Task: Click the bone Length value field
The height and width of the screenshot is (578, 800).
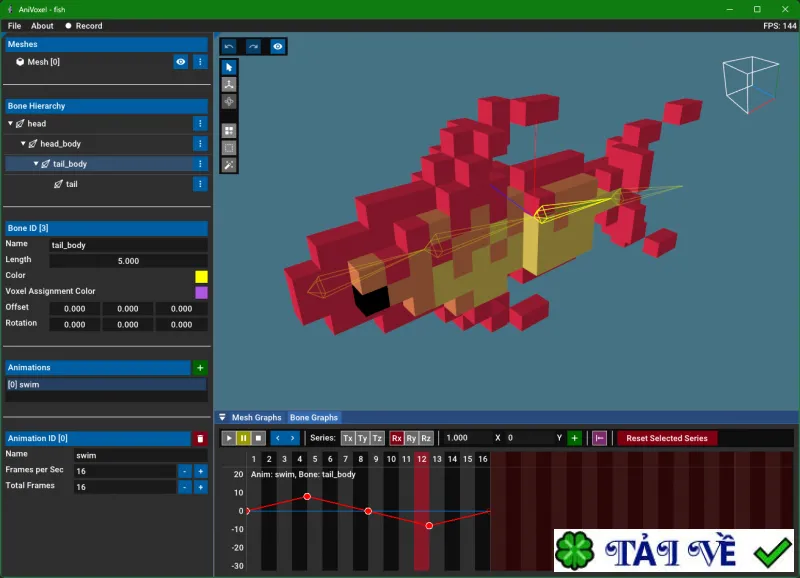Action: [x=129, y=261]
